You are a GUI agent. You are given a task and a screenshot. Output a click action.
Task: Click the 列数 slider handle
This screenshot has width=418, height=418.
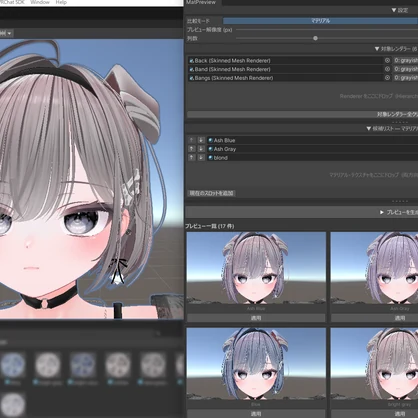(x=315, y=38)
